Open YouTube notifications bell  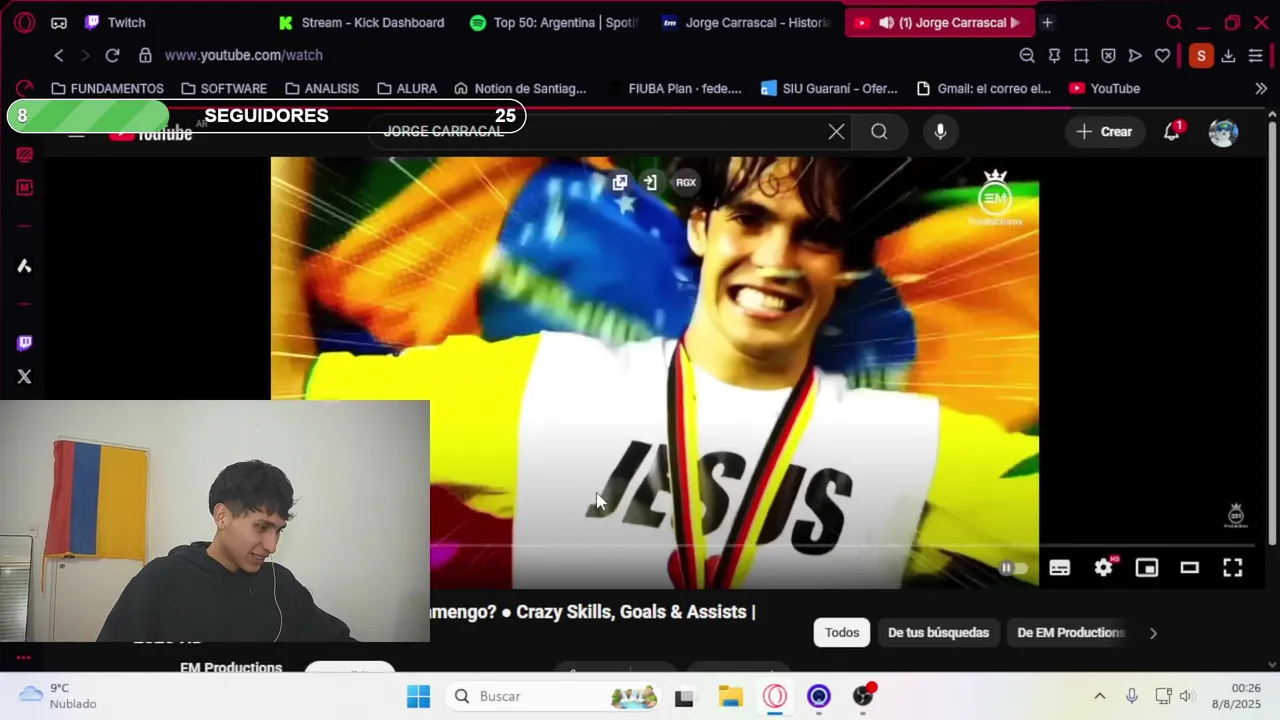tap(1172, 132)
